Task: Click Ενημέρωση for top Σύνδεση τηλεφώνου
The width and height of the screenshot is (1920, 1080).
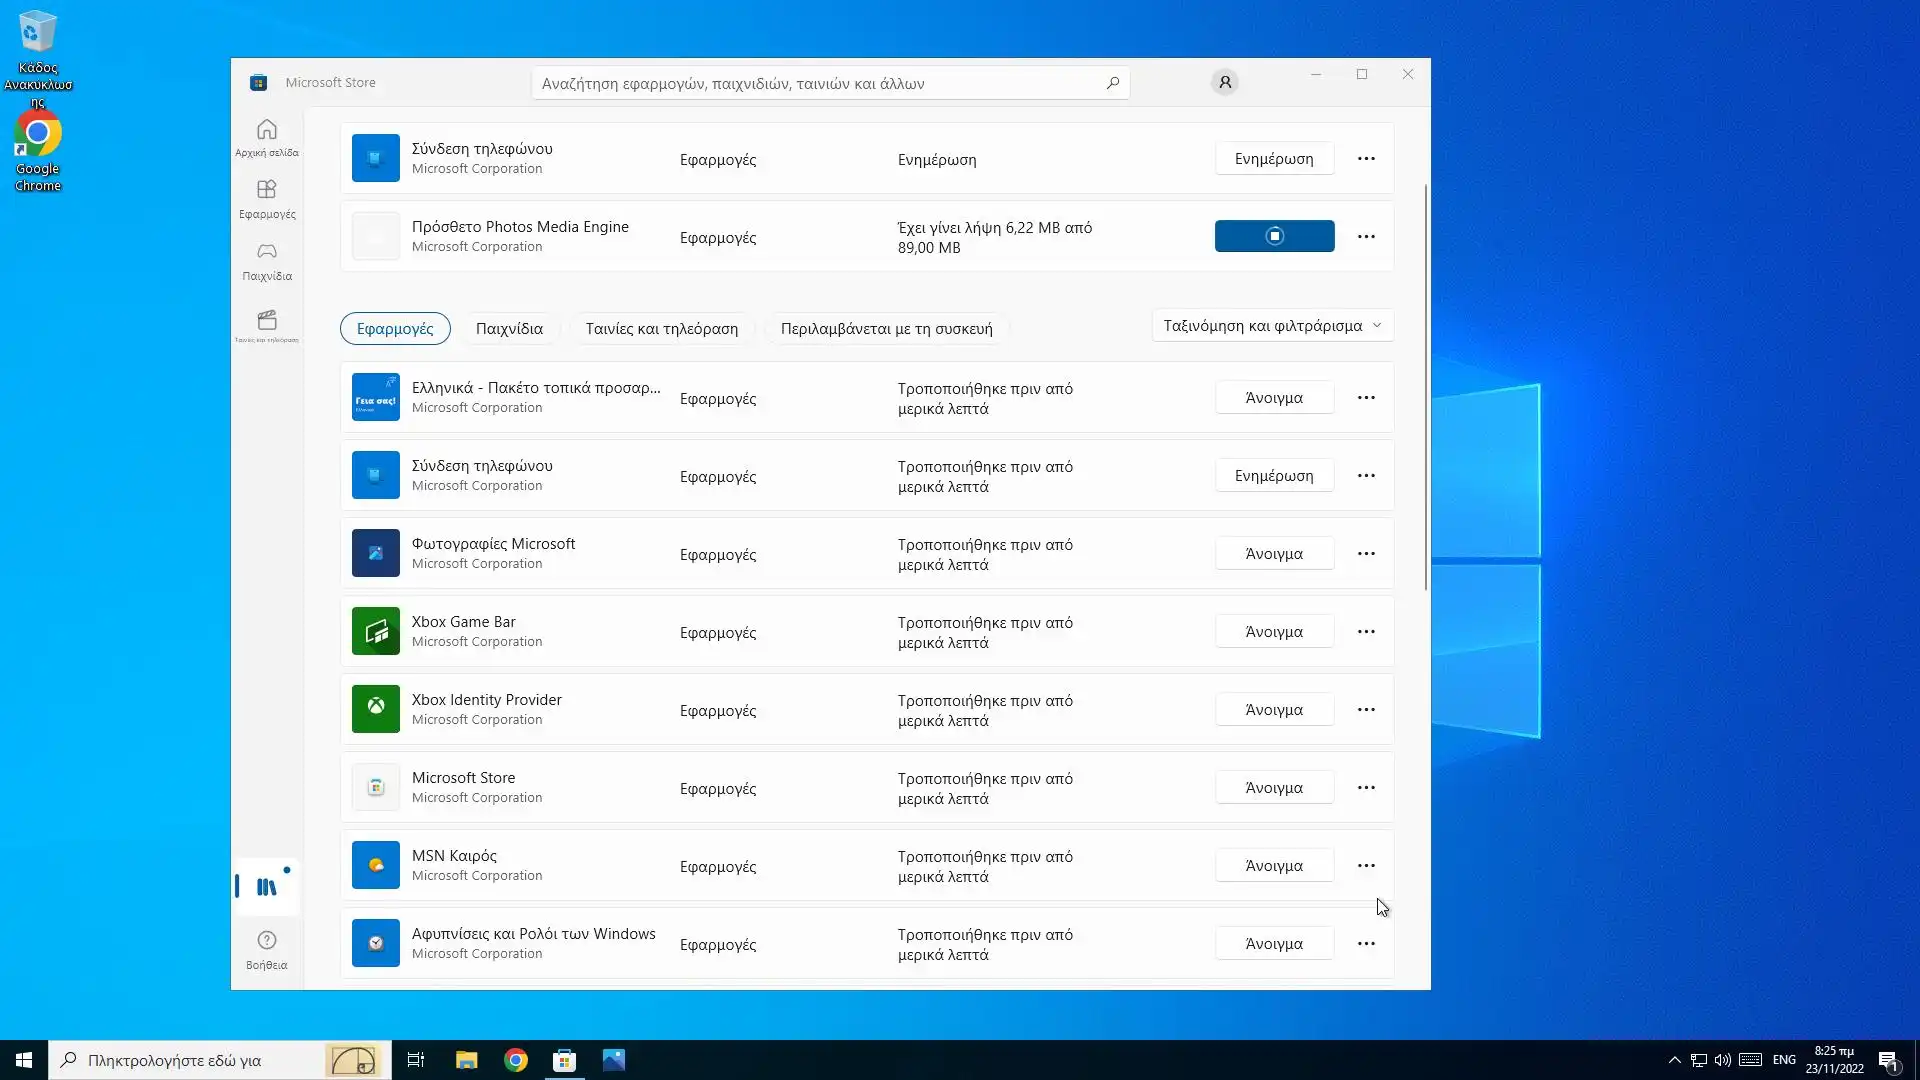Action: coord(1274,159)
